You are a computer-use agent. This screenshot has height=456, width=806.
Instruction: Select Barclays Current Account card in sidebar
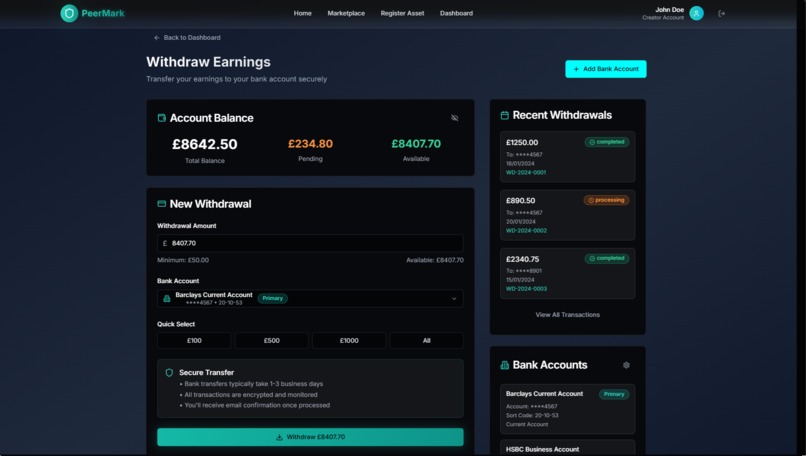tap(567, 409)
